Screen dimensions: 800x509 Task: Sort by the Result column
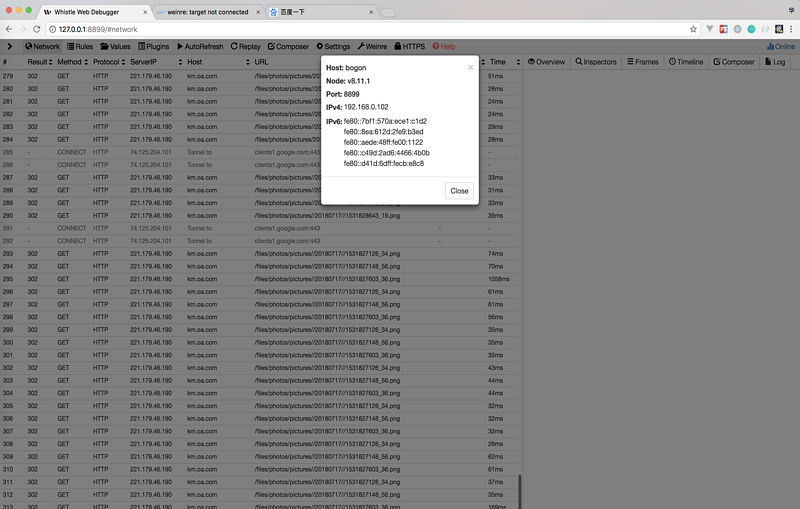click(x=40, y=62)
